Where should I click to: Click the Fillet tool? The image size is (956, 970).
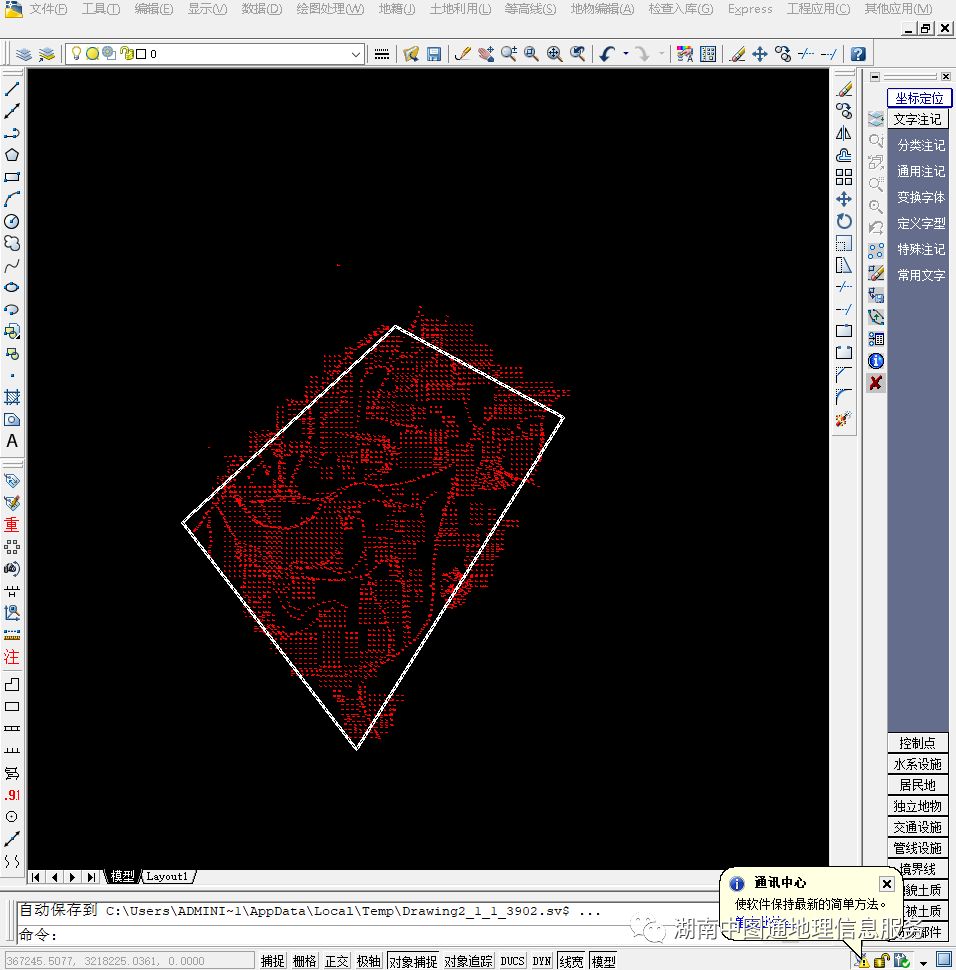point(844,397)
